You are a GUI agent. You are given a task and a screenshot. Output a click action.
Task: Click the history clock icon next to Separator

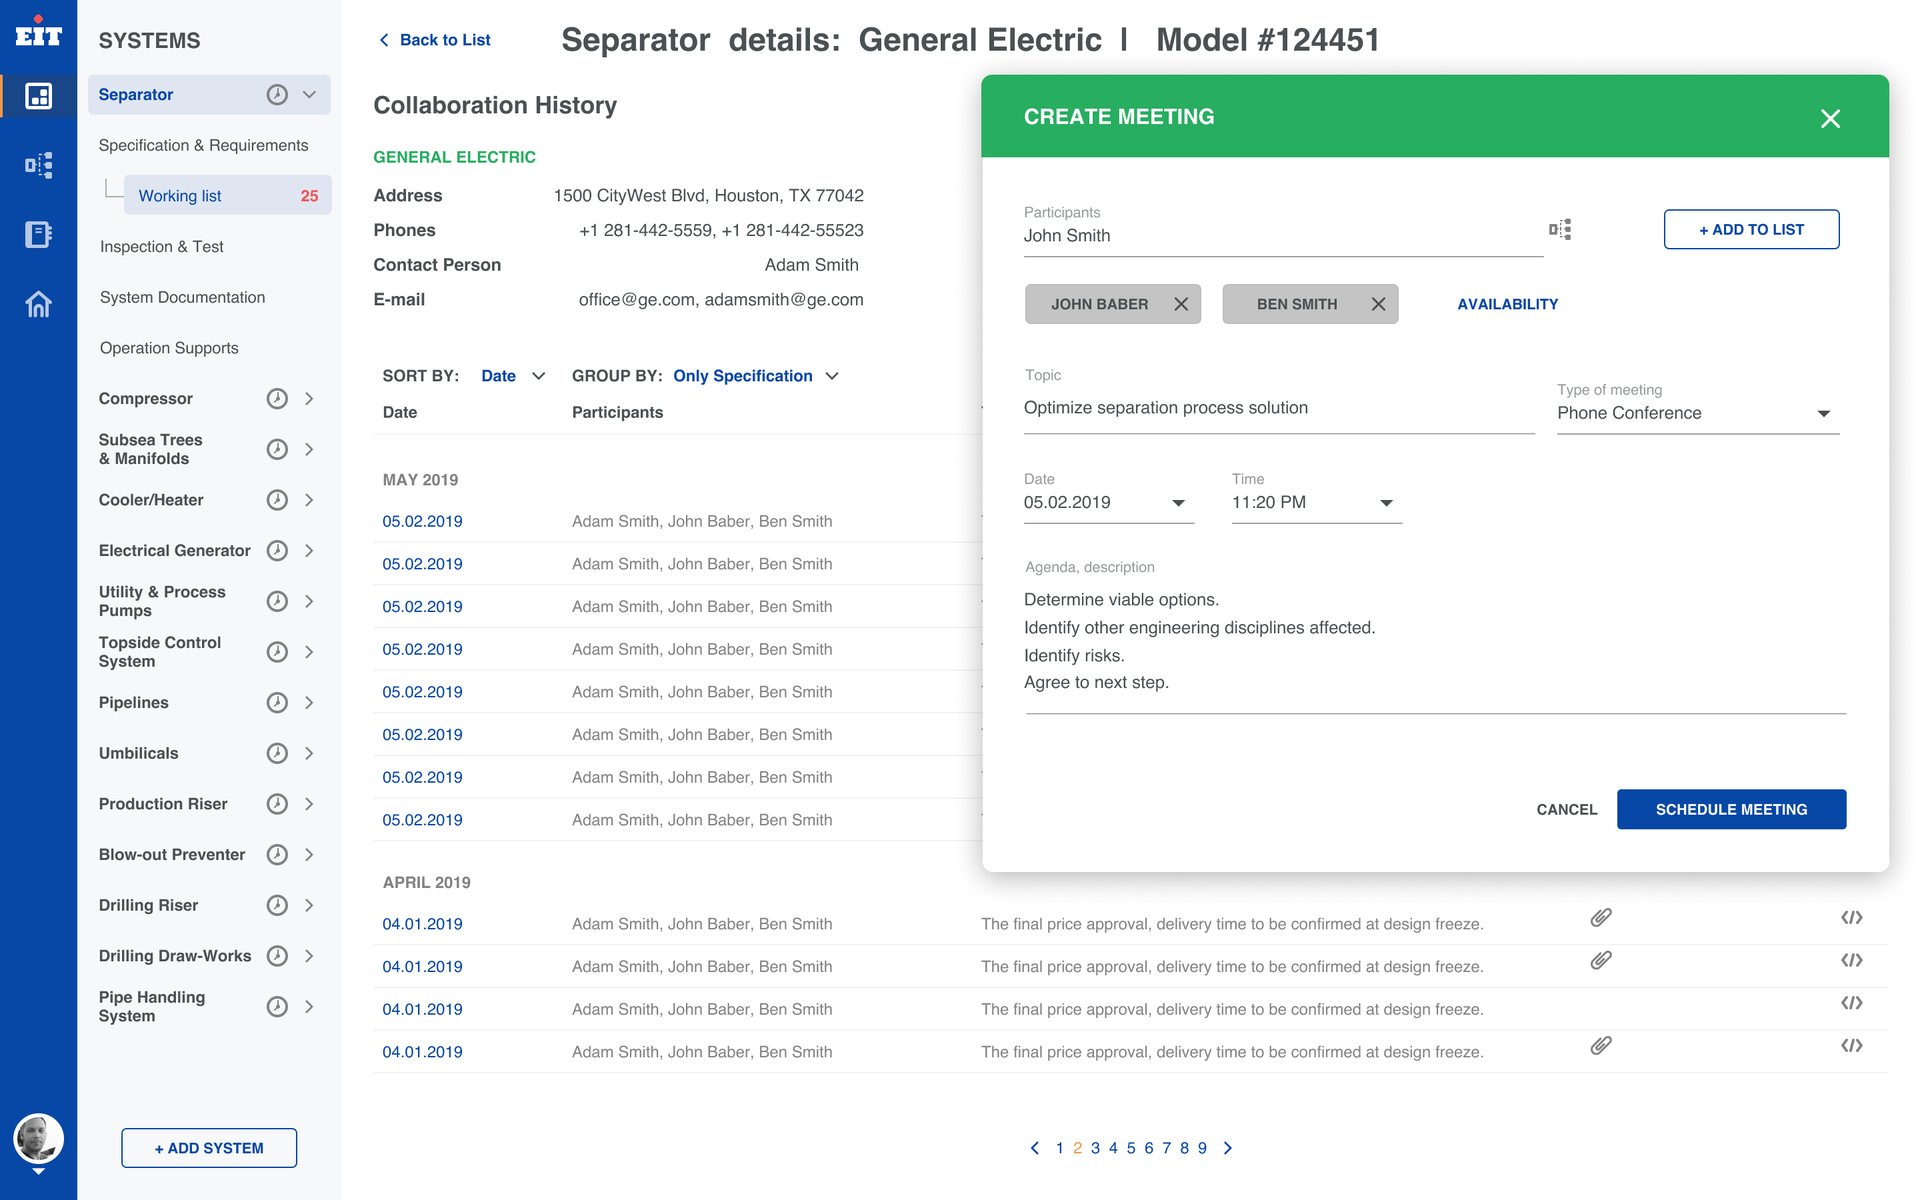tap(277, 94)
